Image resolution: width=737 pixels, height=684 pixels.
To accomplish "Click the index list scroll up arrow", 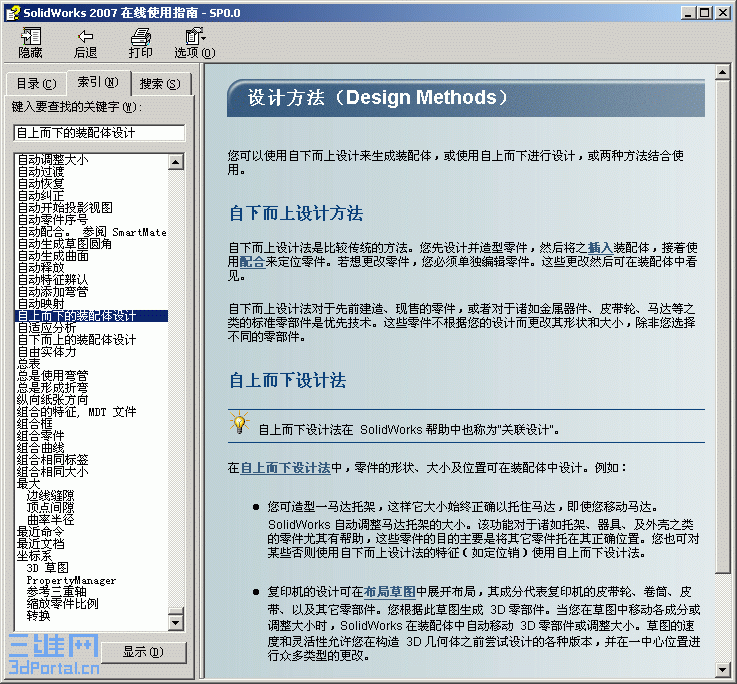I will tap(176, 162).
